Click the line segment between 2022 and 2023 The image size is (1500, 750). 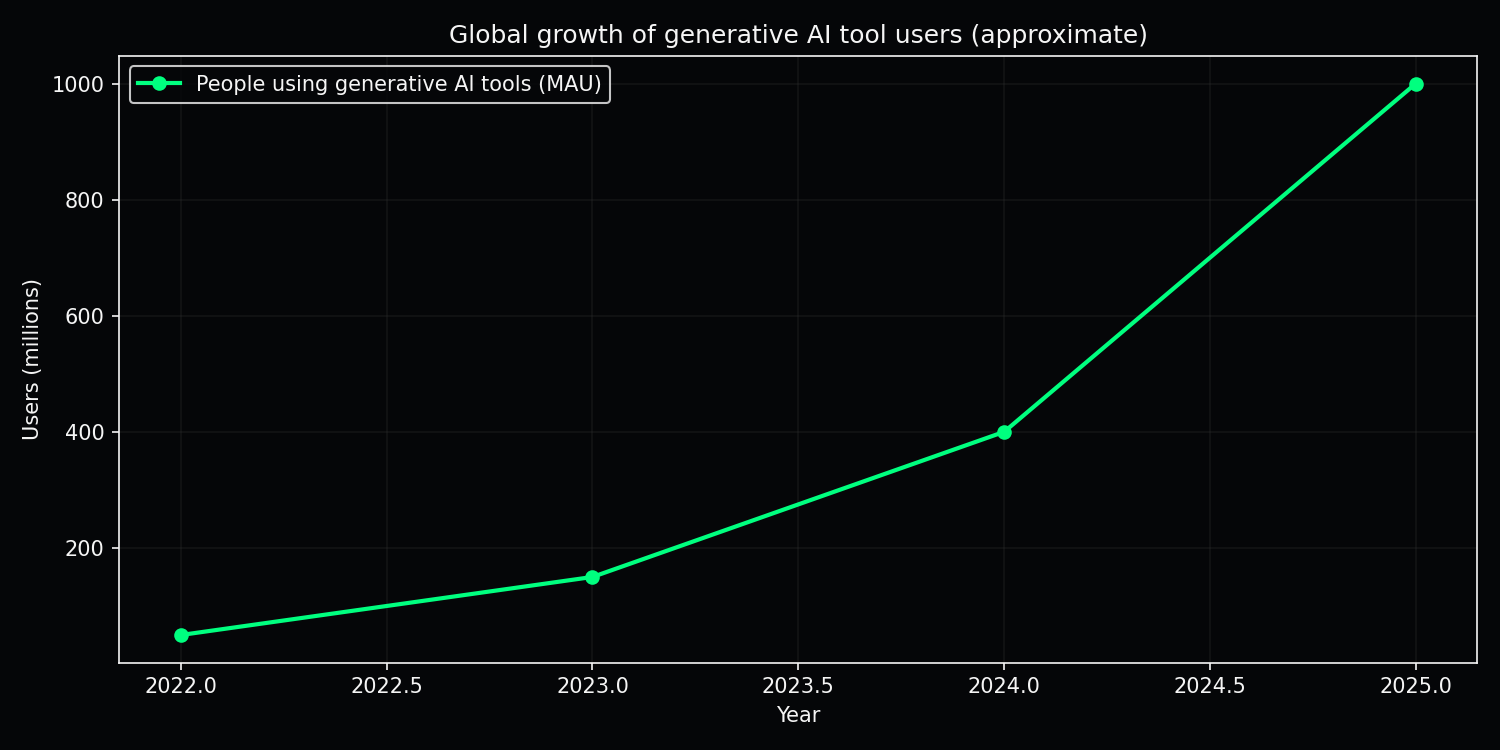pos(386,606)
